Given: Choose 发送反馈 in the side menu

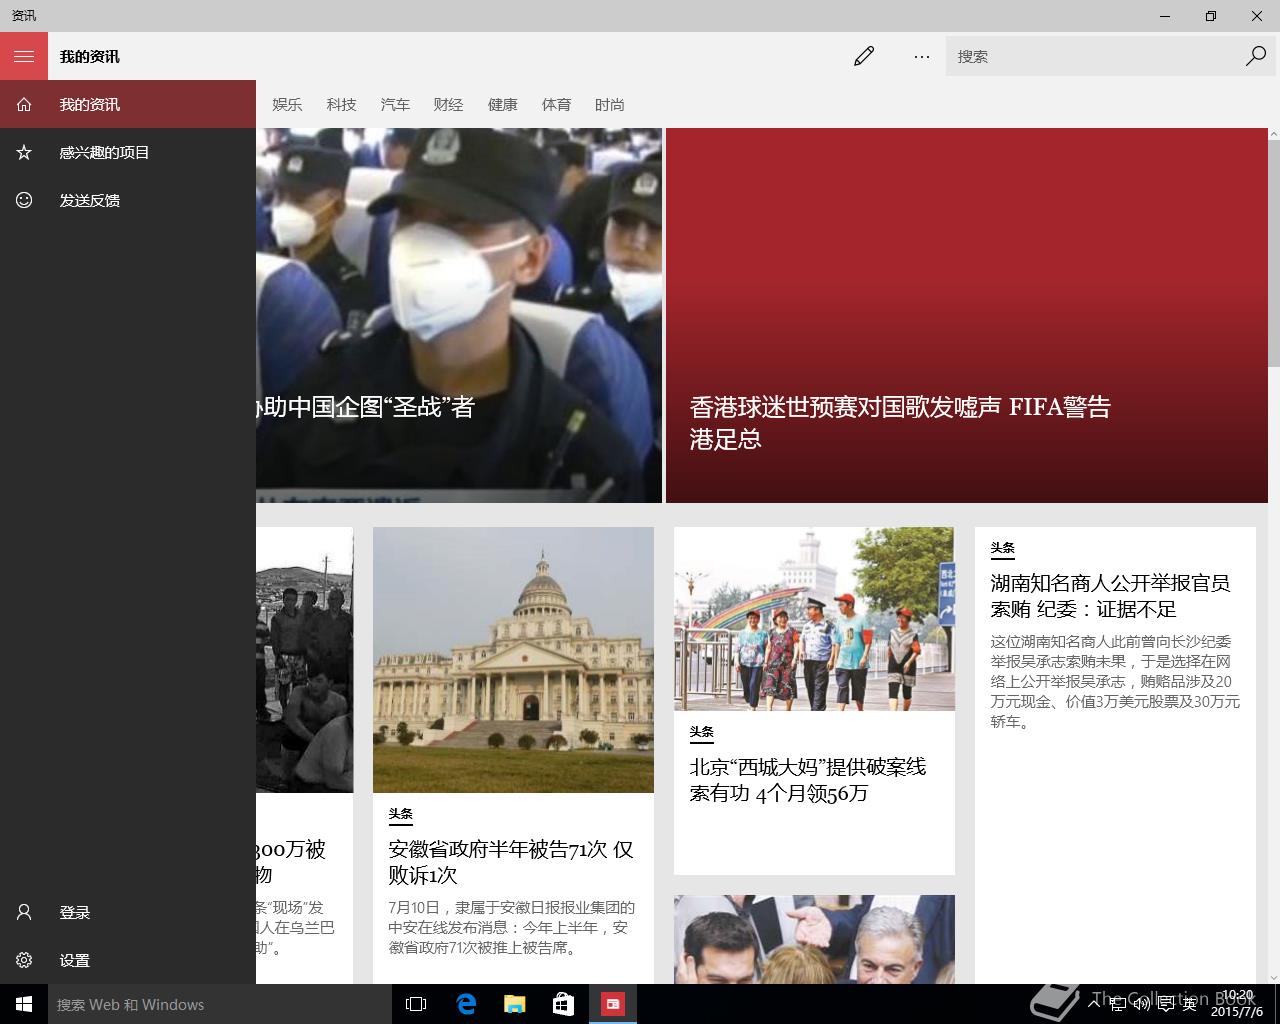Looking at the screenshot, I should coord(128,200).
